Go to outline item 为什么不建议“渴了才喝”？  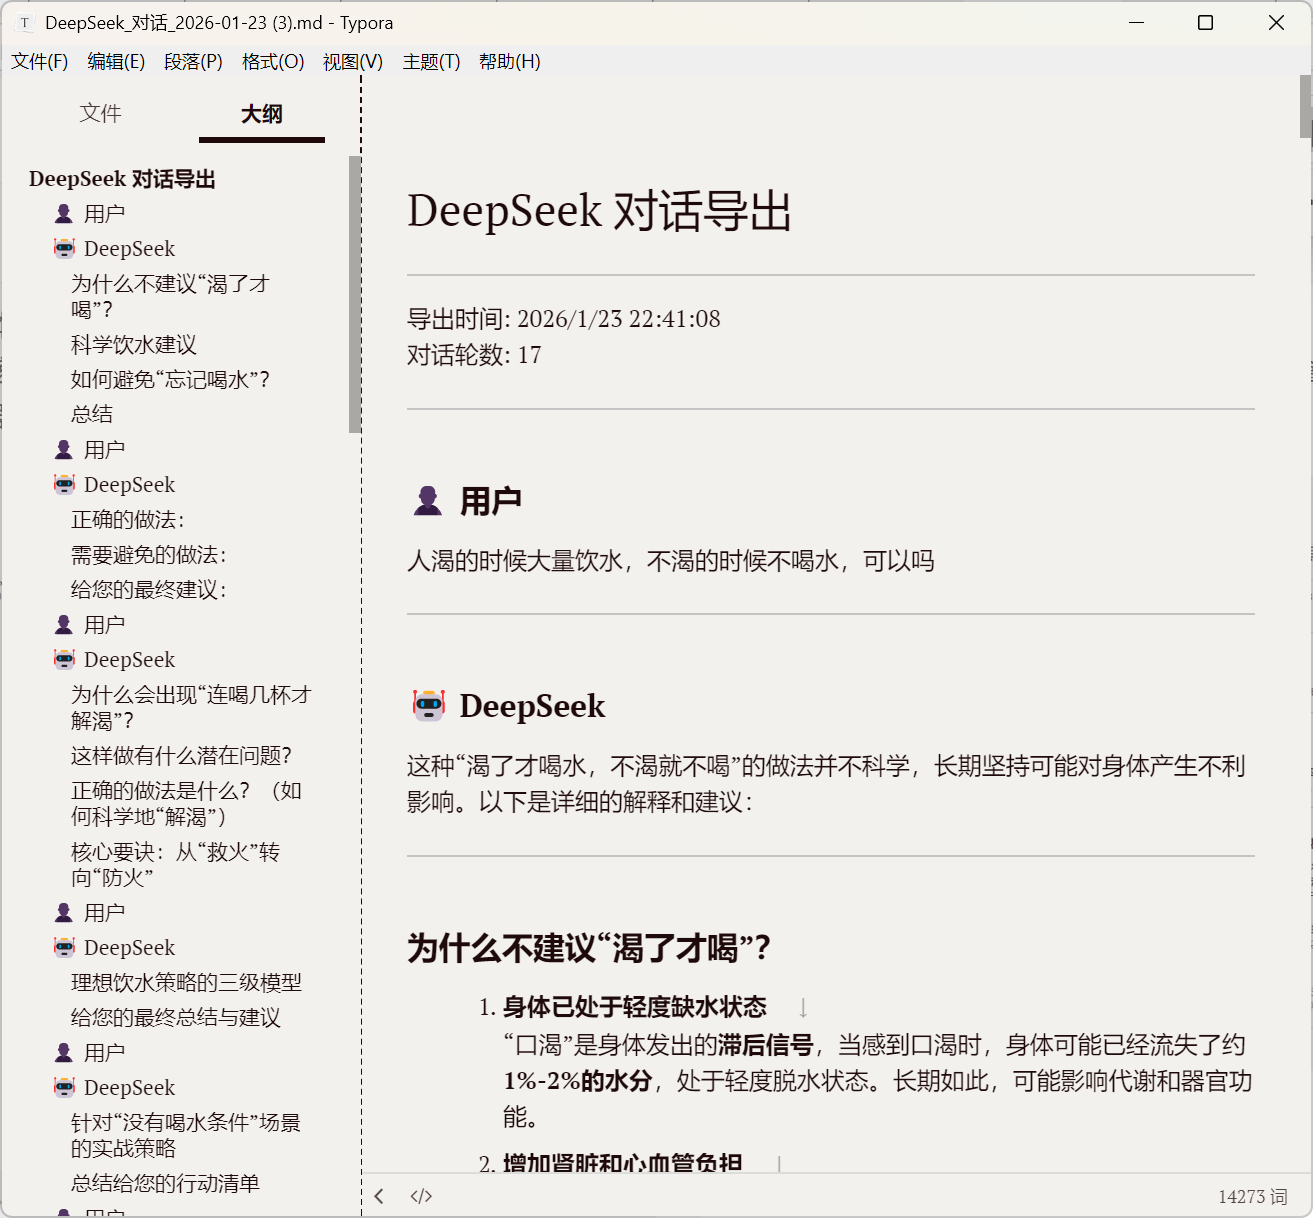click(x=170, y=296)
